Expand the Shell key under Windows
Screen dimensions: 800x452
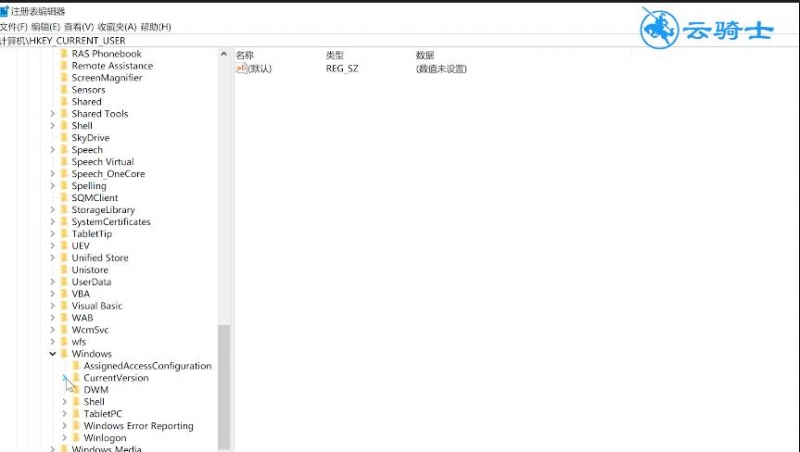tap(65, 401)
